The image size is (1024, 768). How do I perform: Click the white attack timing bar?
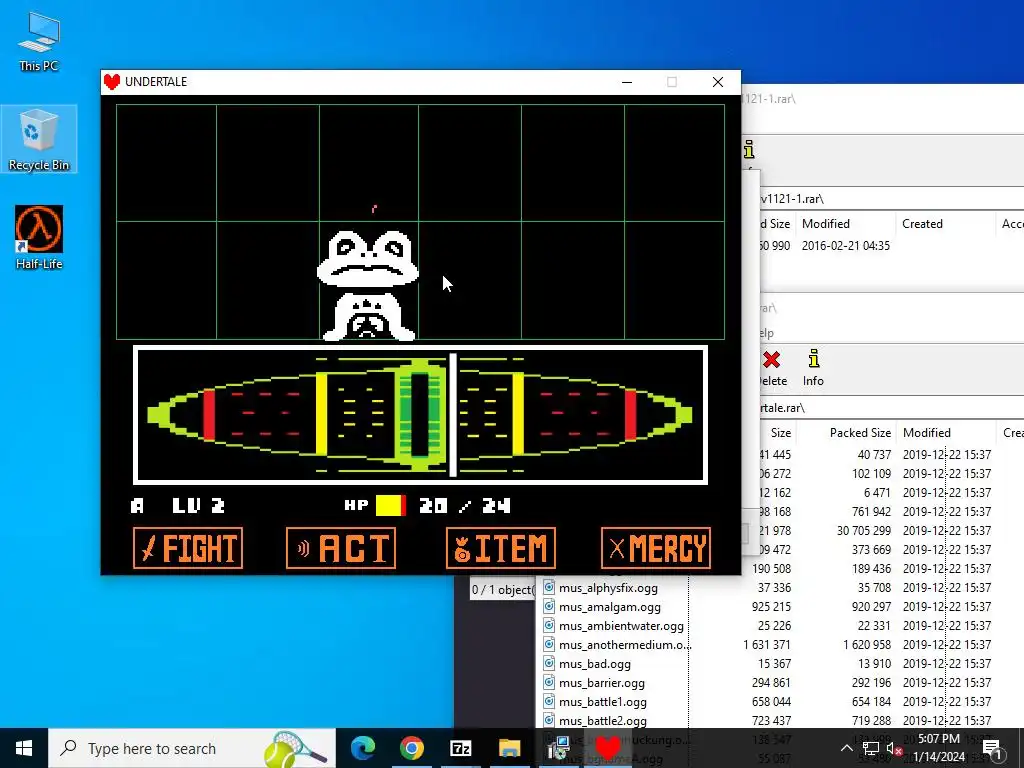[453, 415]
